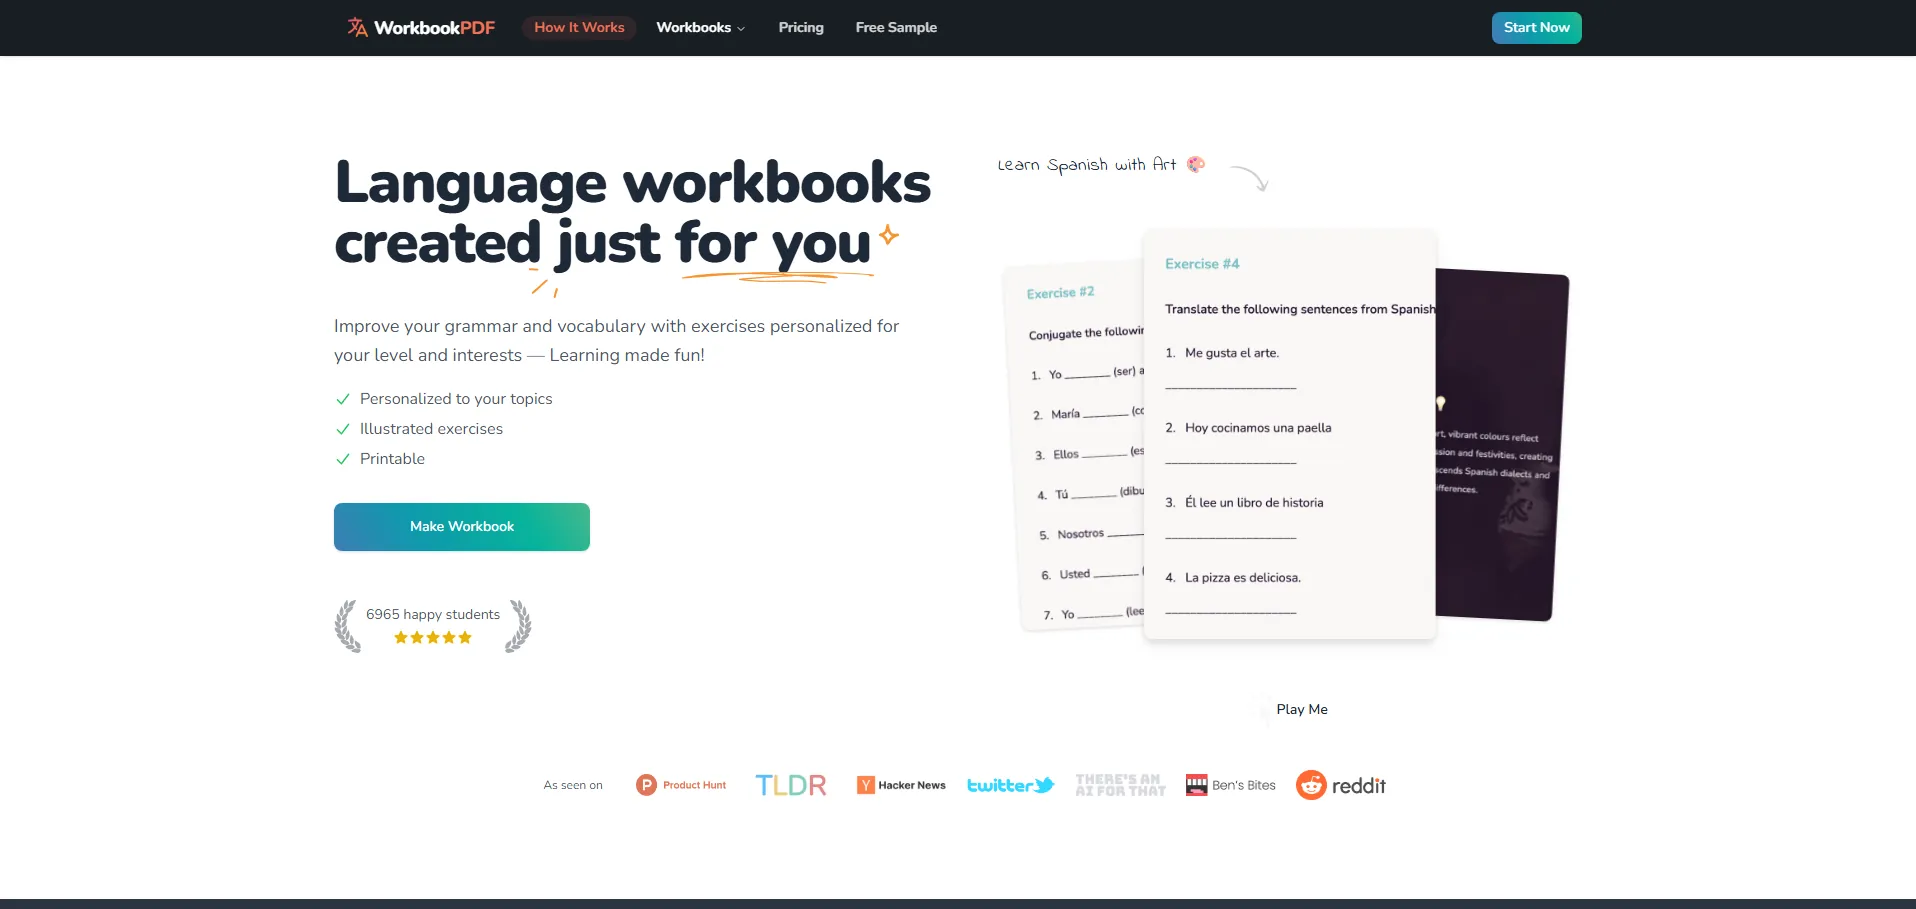
Task: Go to the Pricing page
Action: click(x=801, y=27)
